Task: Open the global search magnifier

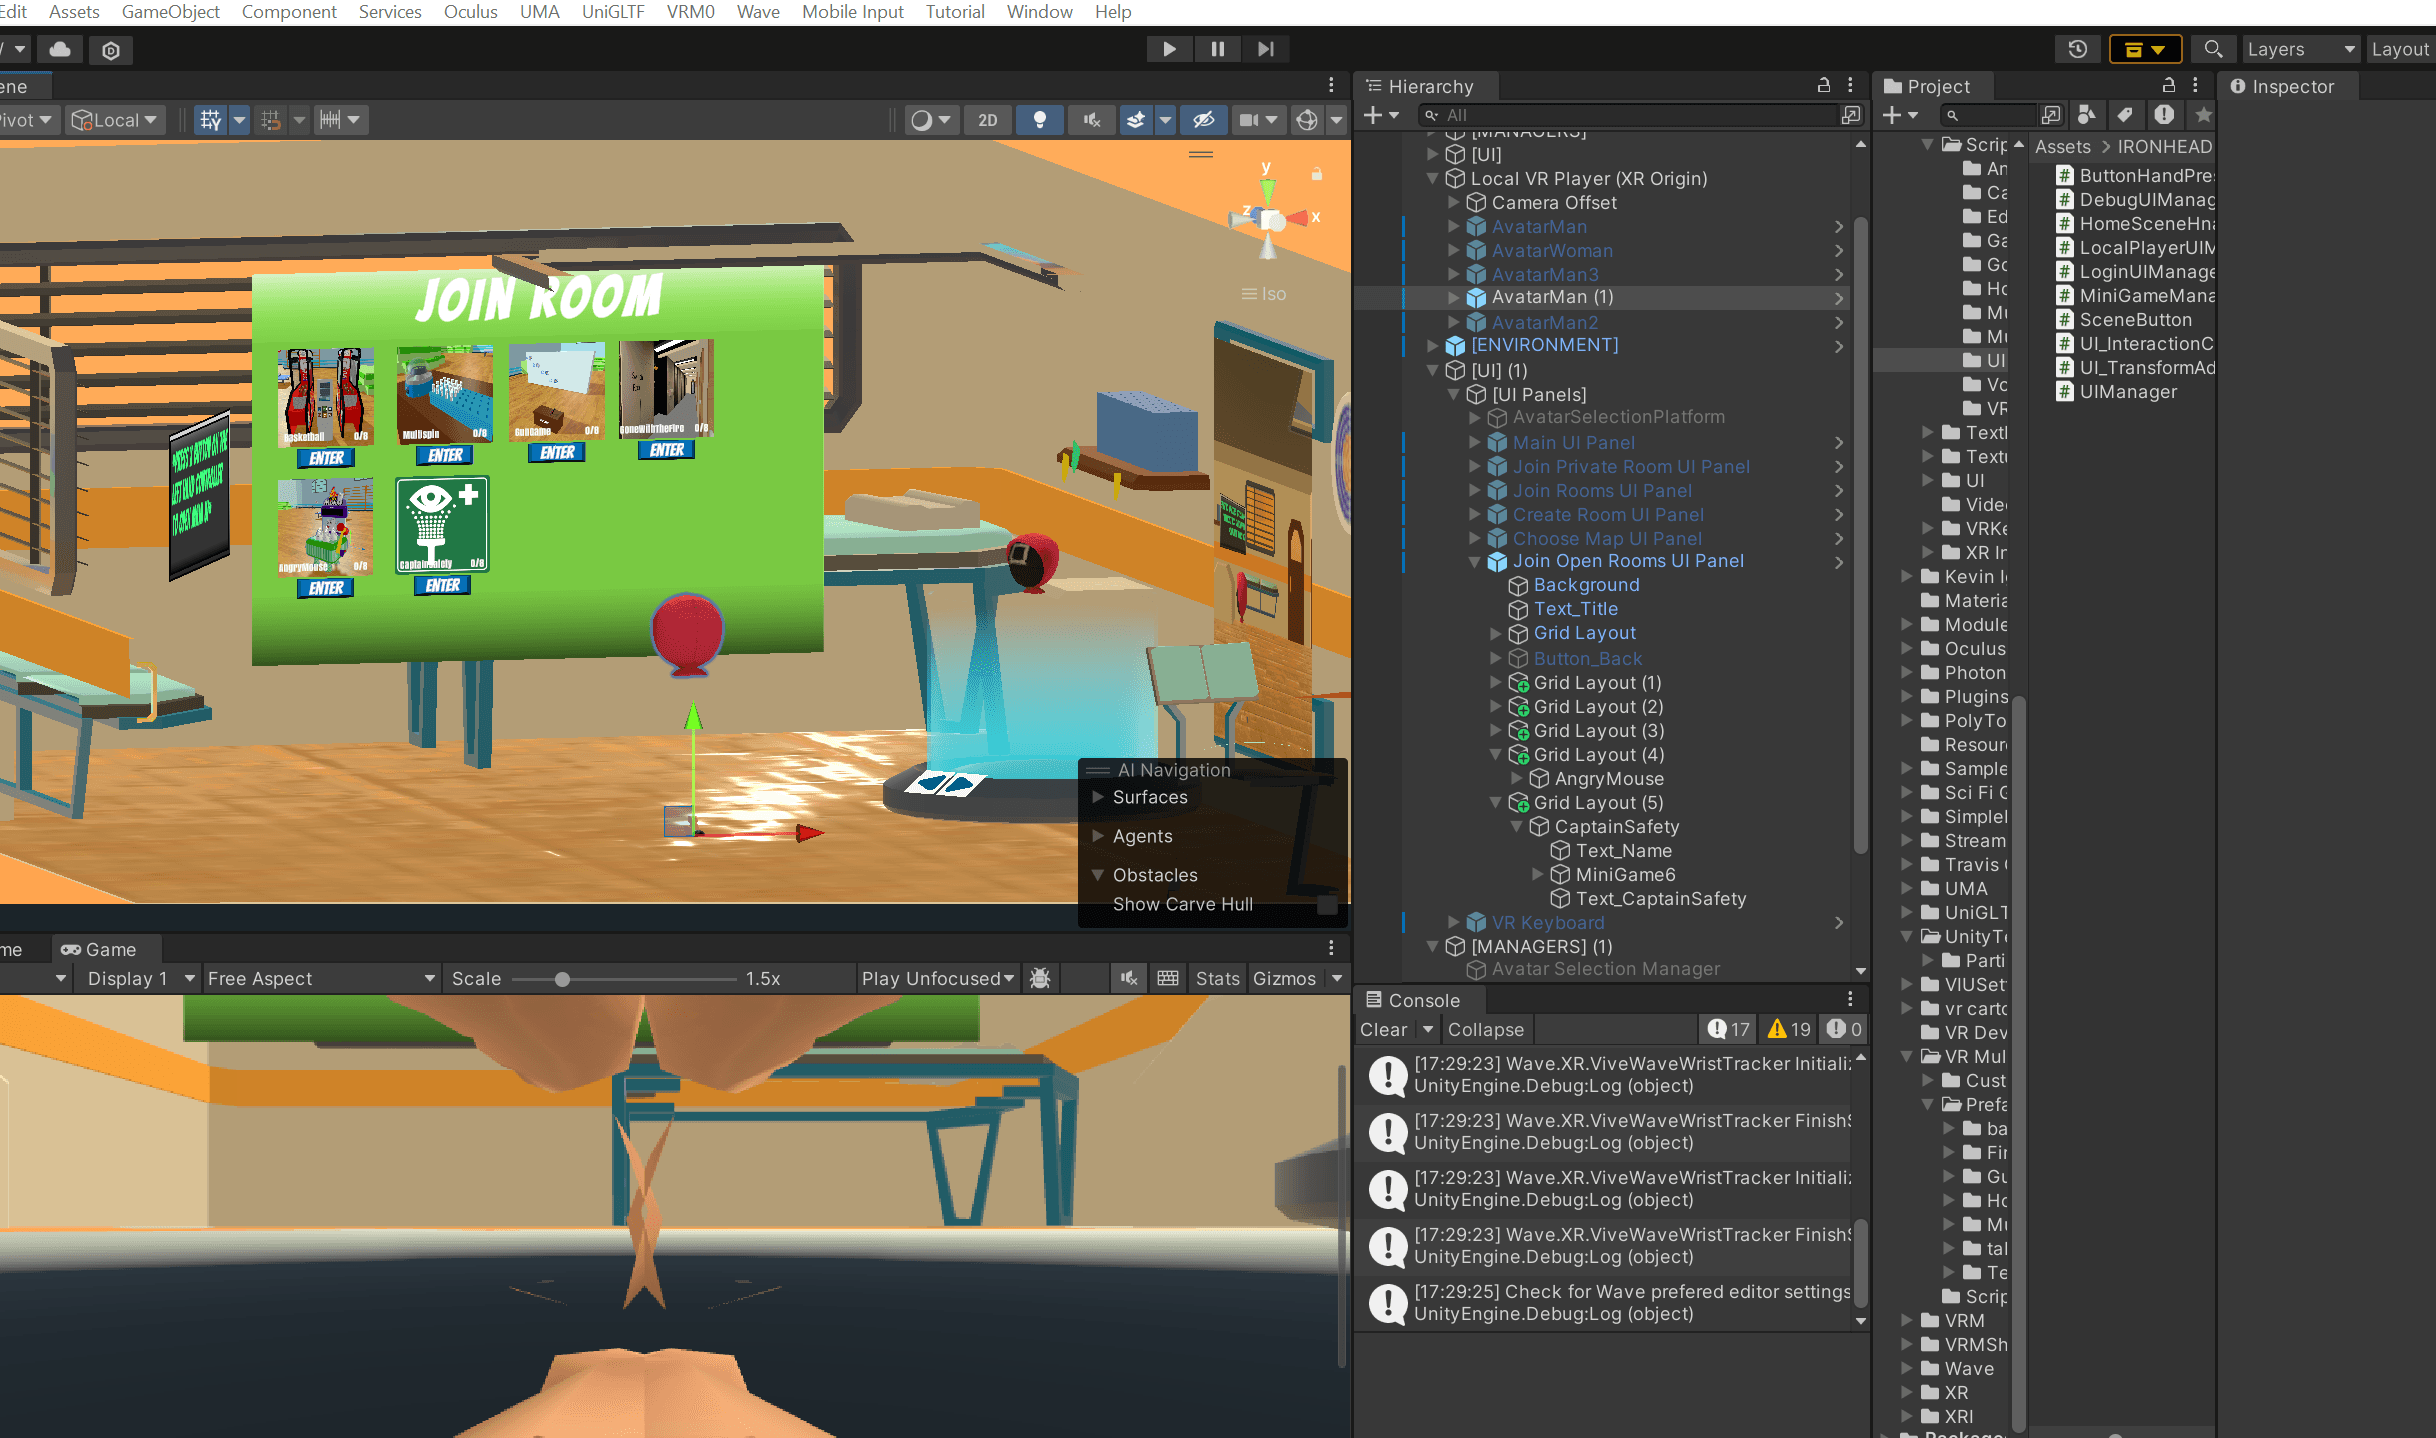Action: 2213,49
